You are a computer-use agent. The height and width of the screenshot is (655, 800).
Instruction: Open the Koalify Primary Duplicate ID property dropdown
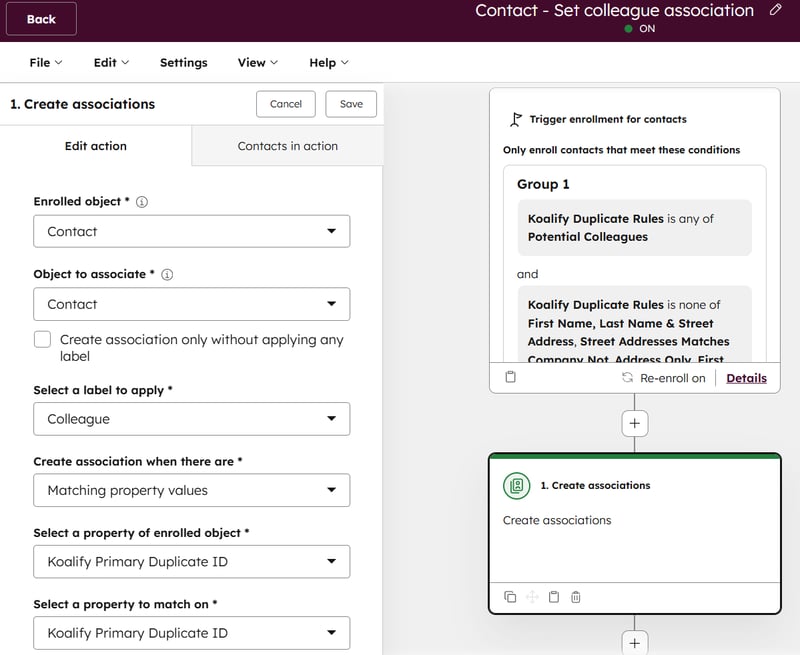[191, 561]
